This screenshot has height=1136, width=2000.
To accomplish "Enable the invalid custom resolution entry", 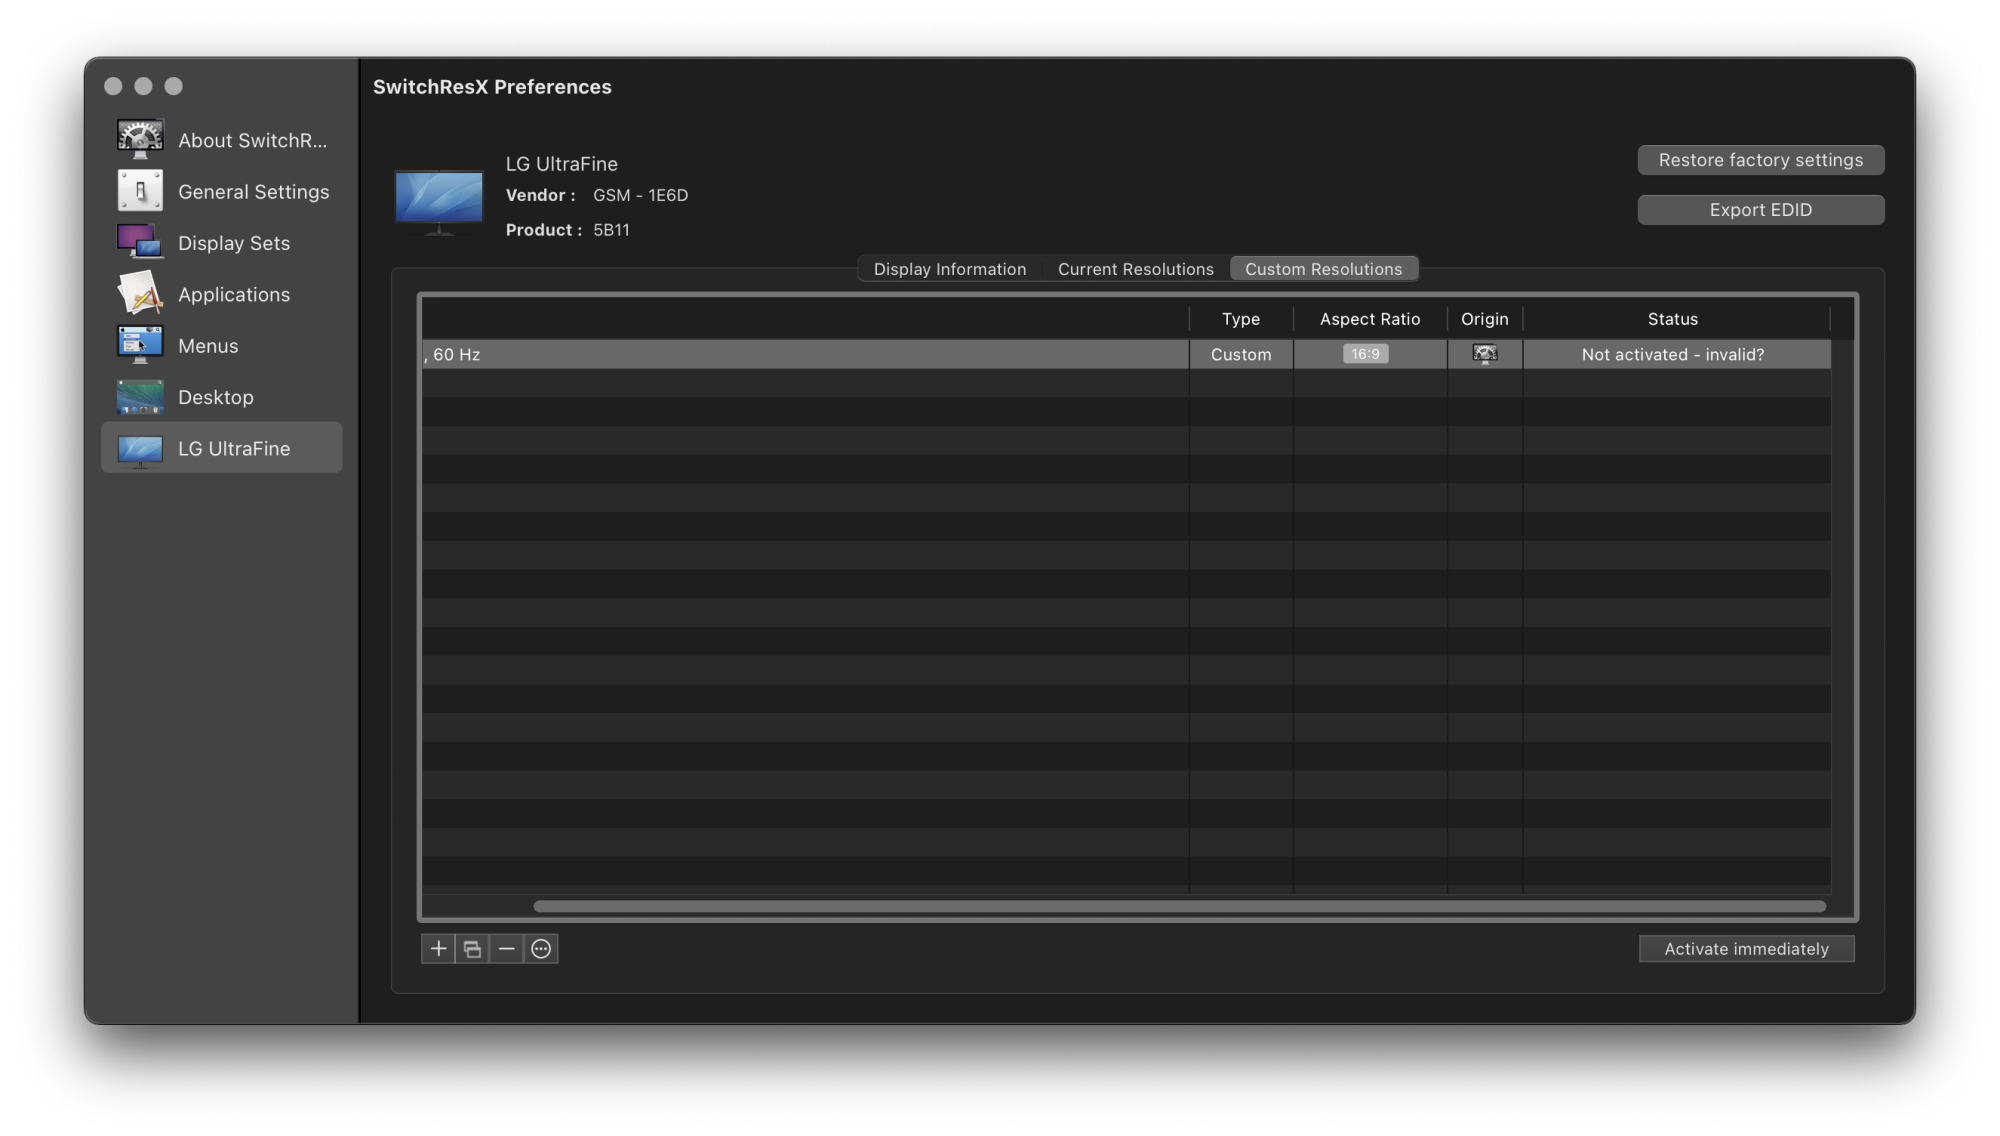I will [x=1746, y=948].
